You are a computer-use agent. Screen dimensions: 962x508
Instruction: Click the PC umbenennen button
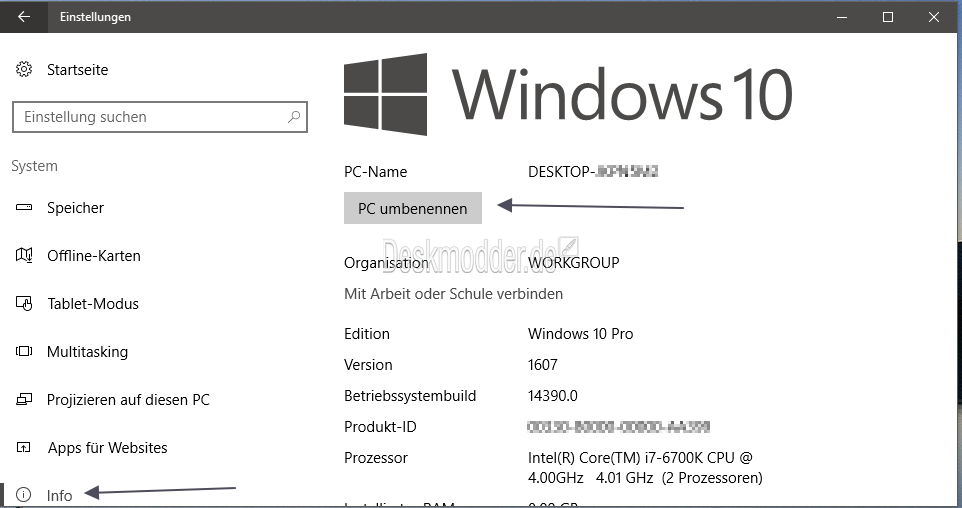point(412,208)
